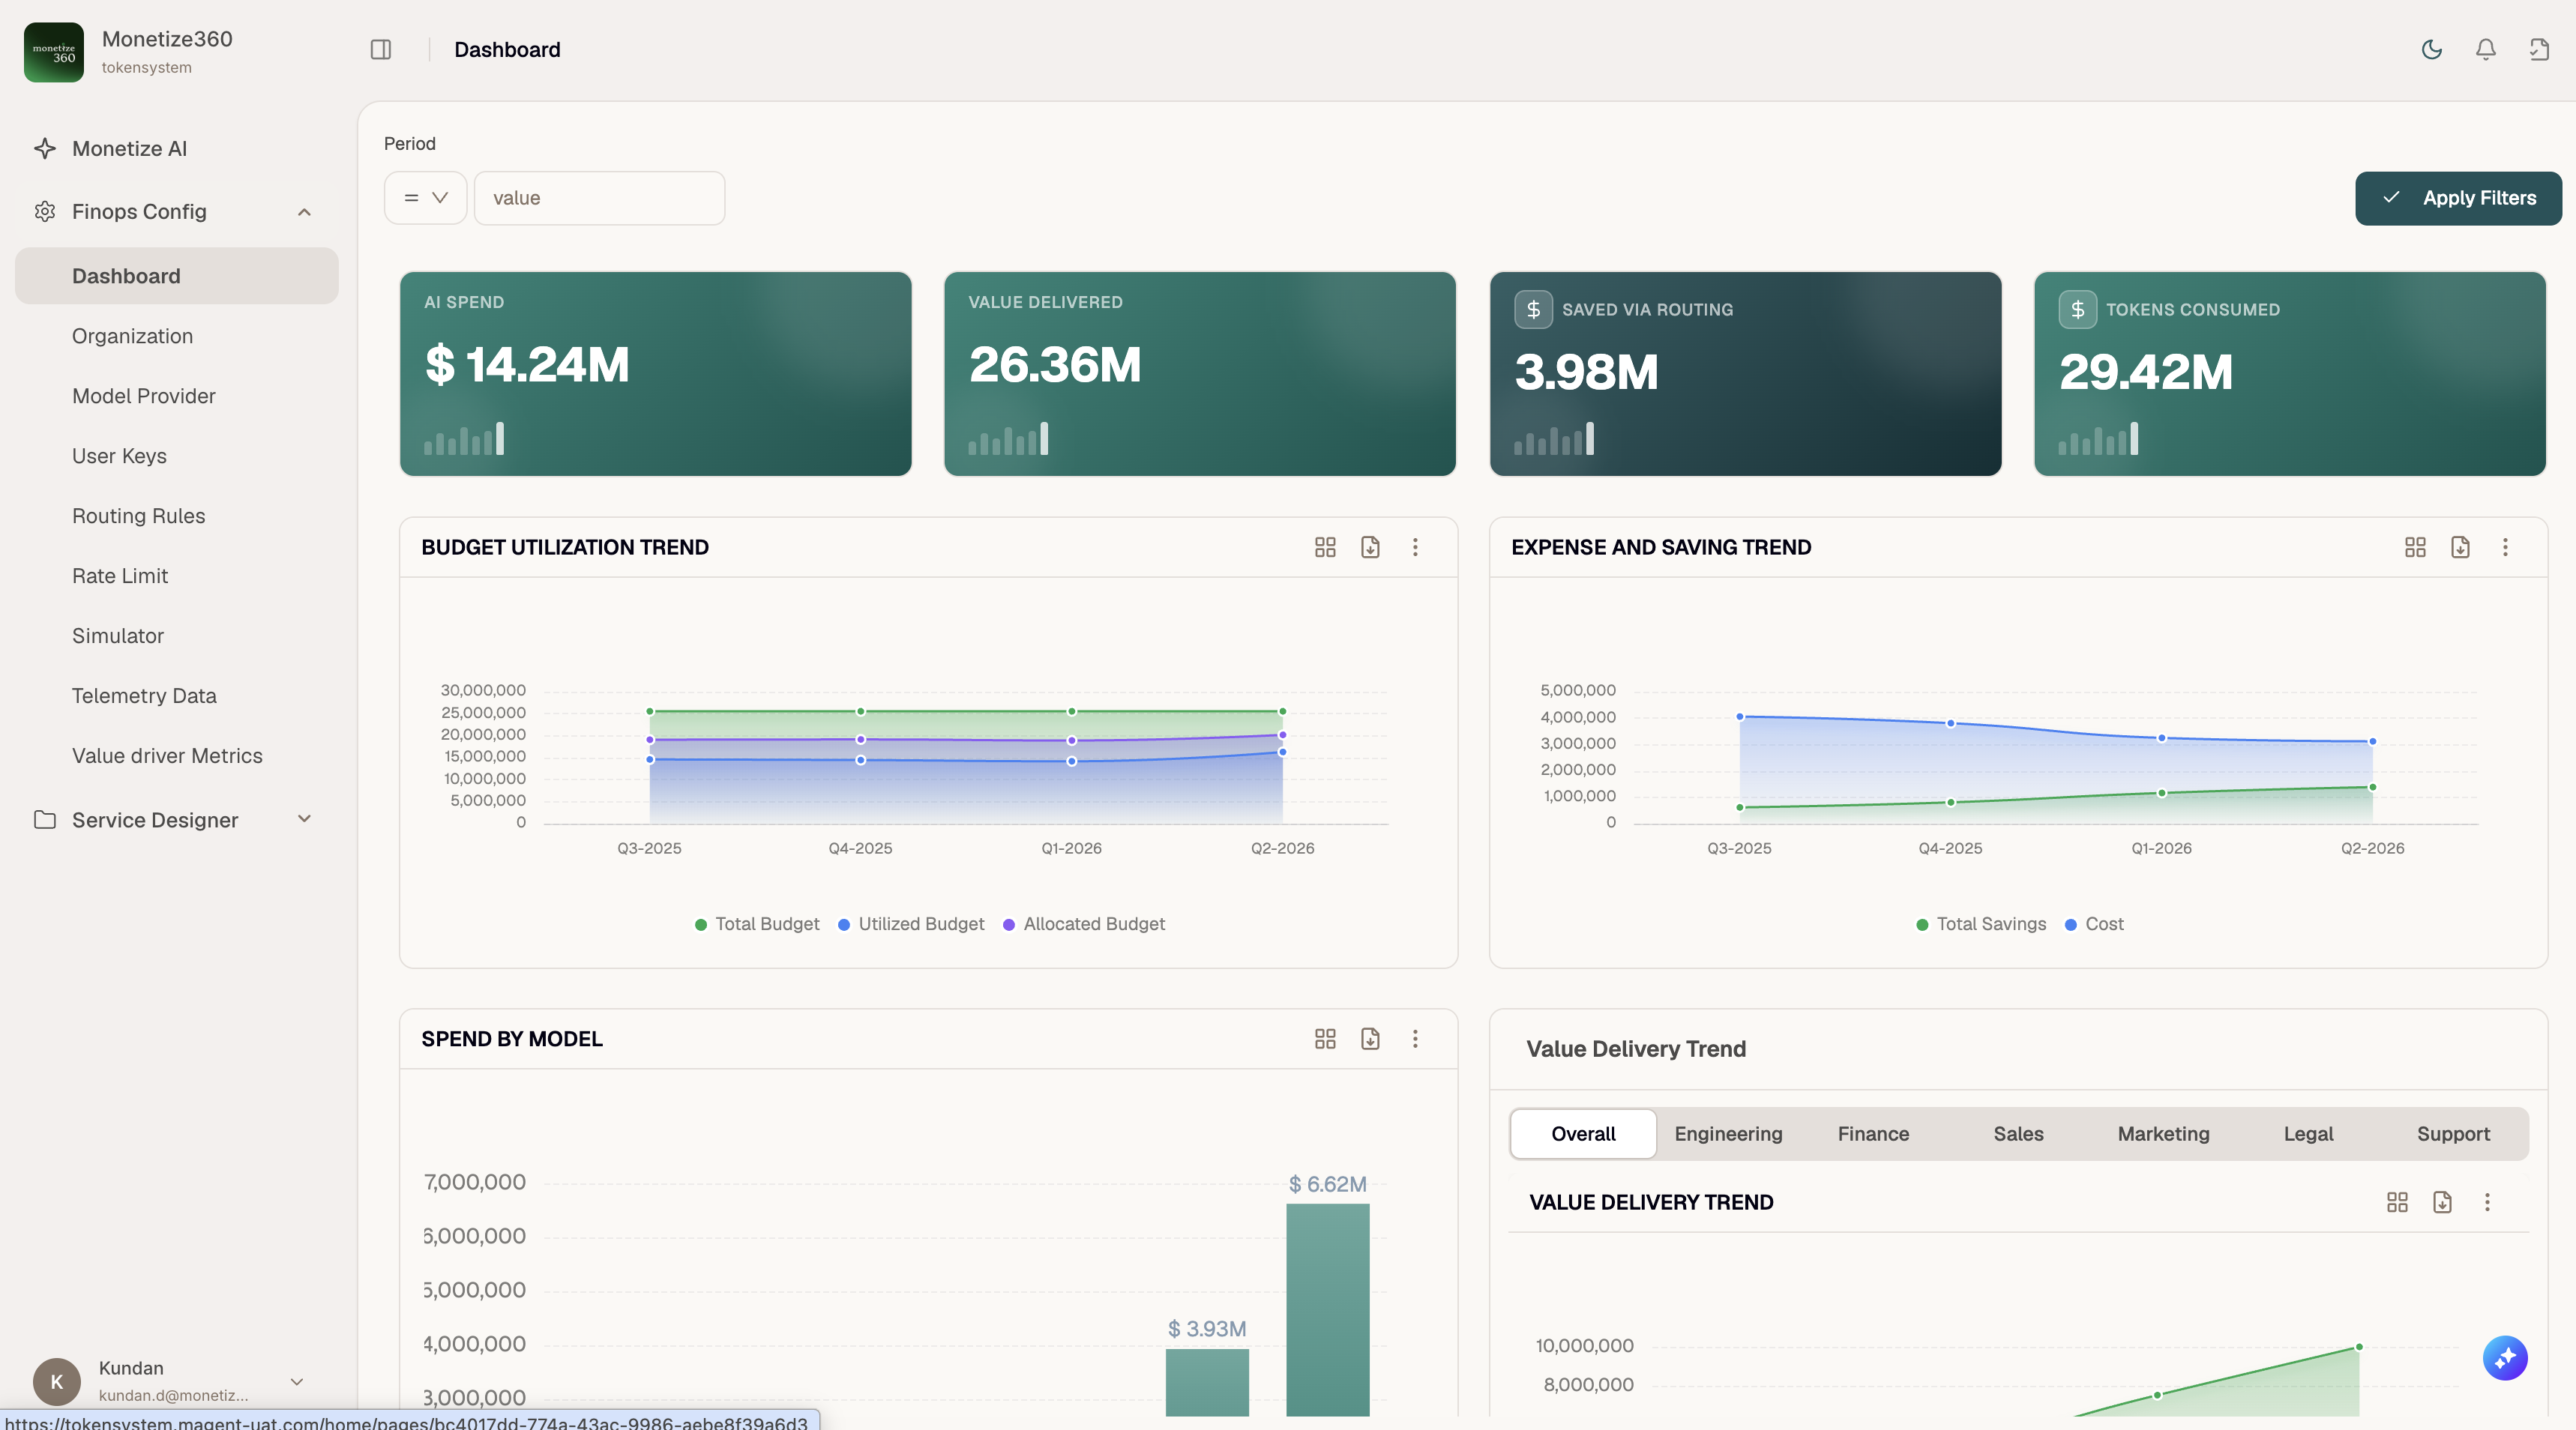Open more options for Expense and Saving Trend
2576x1430 pixels.
tap(2505, 547)
